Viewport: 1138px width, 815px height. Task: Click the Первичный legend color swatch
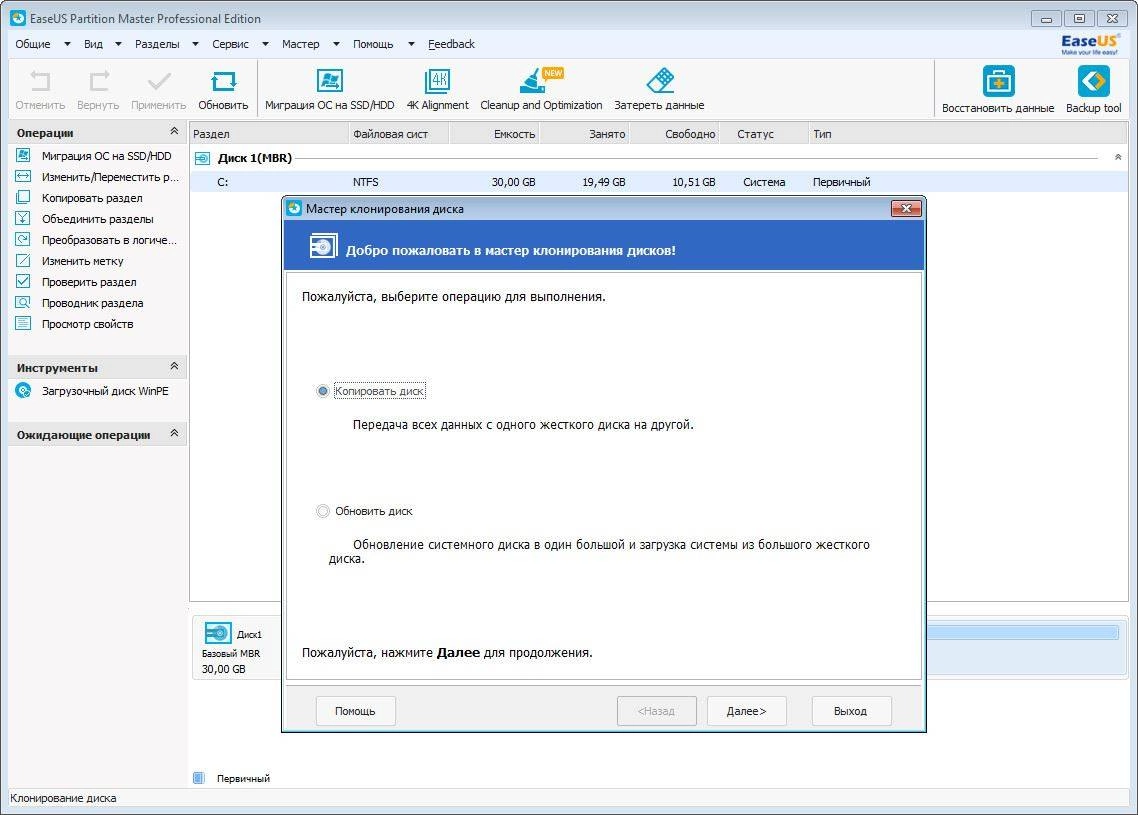coord(199,778)
